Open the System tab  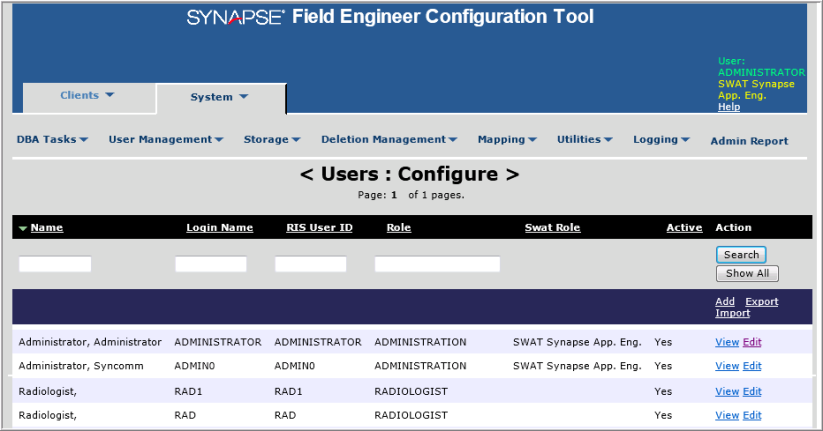click(219, 98)
